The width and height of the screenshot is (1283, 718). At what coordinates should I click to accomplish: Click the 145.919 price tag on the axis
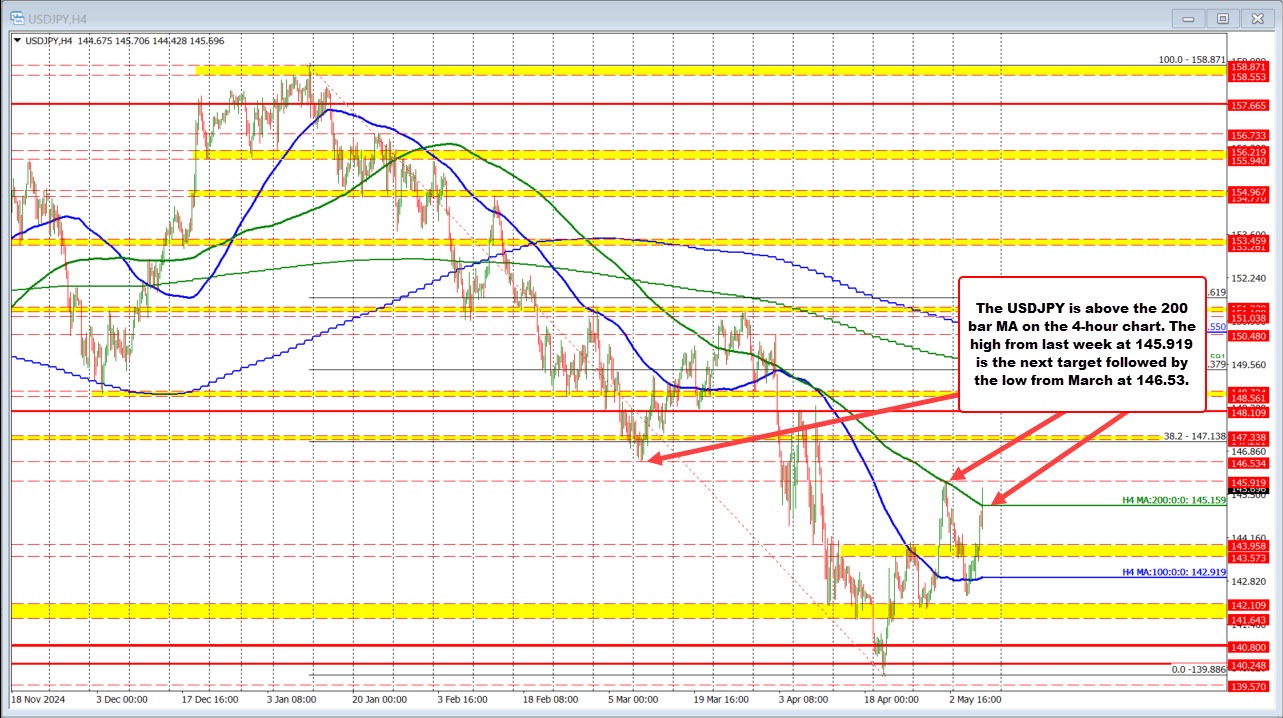coord(1248,483)
